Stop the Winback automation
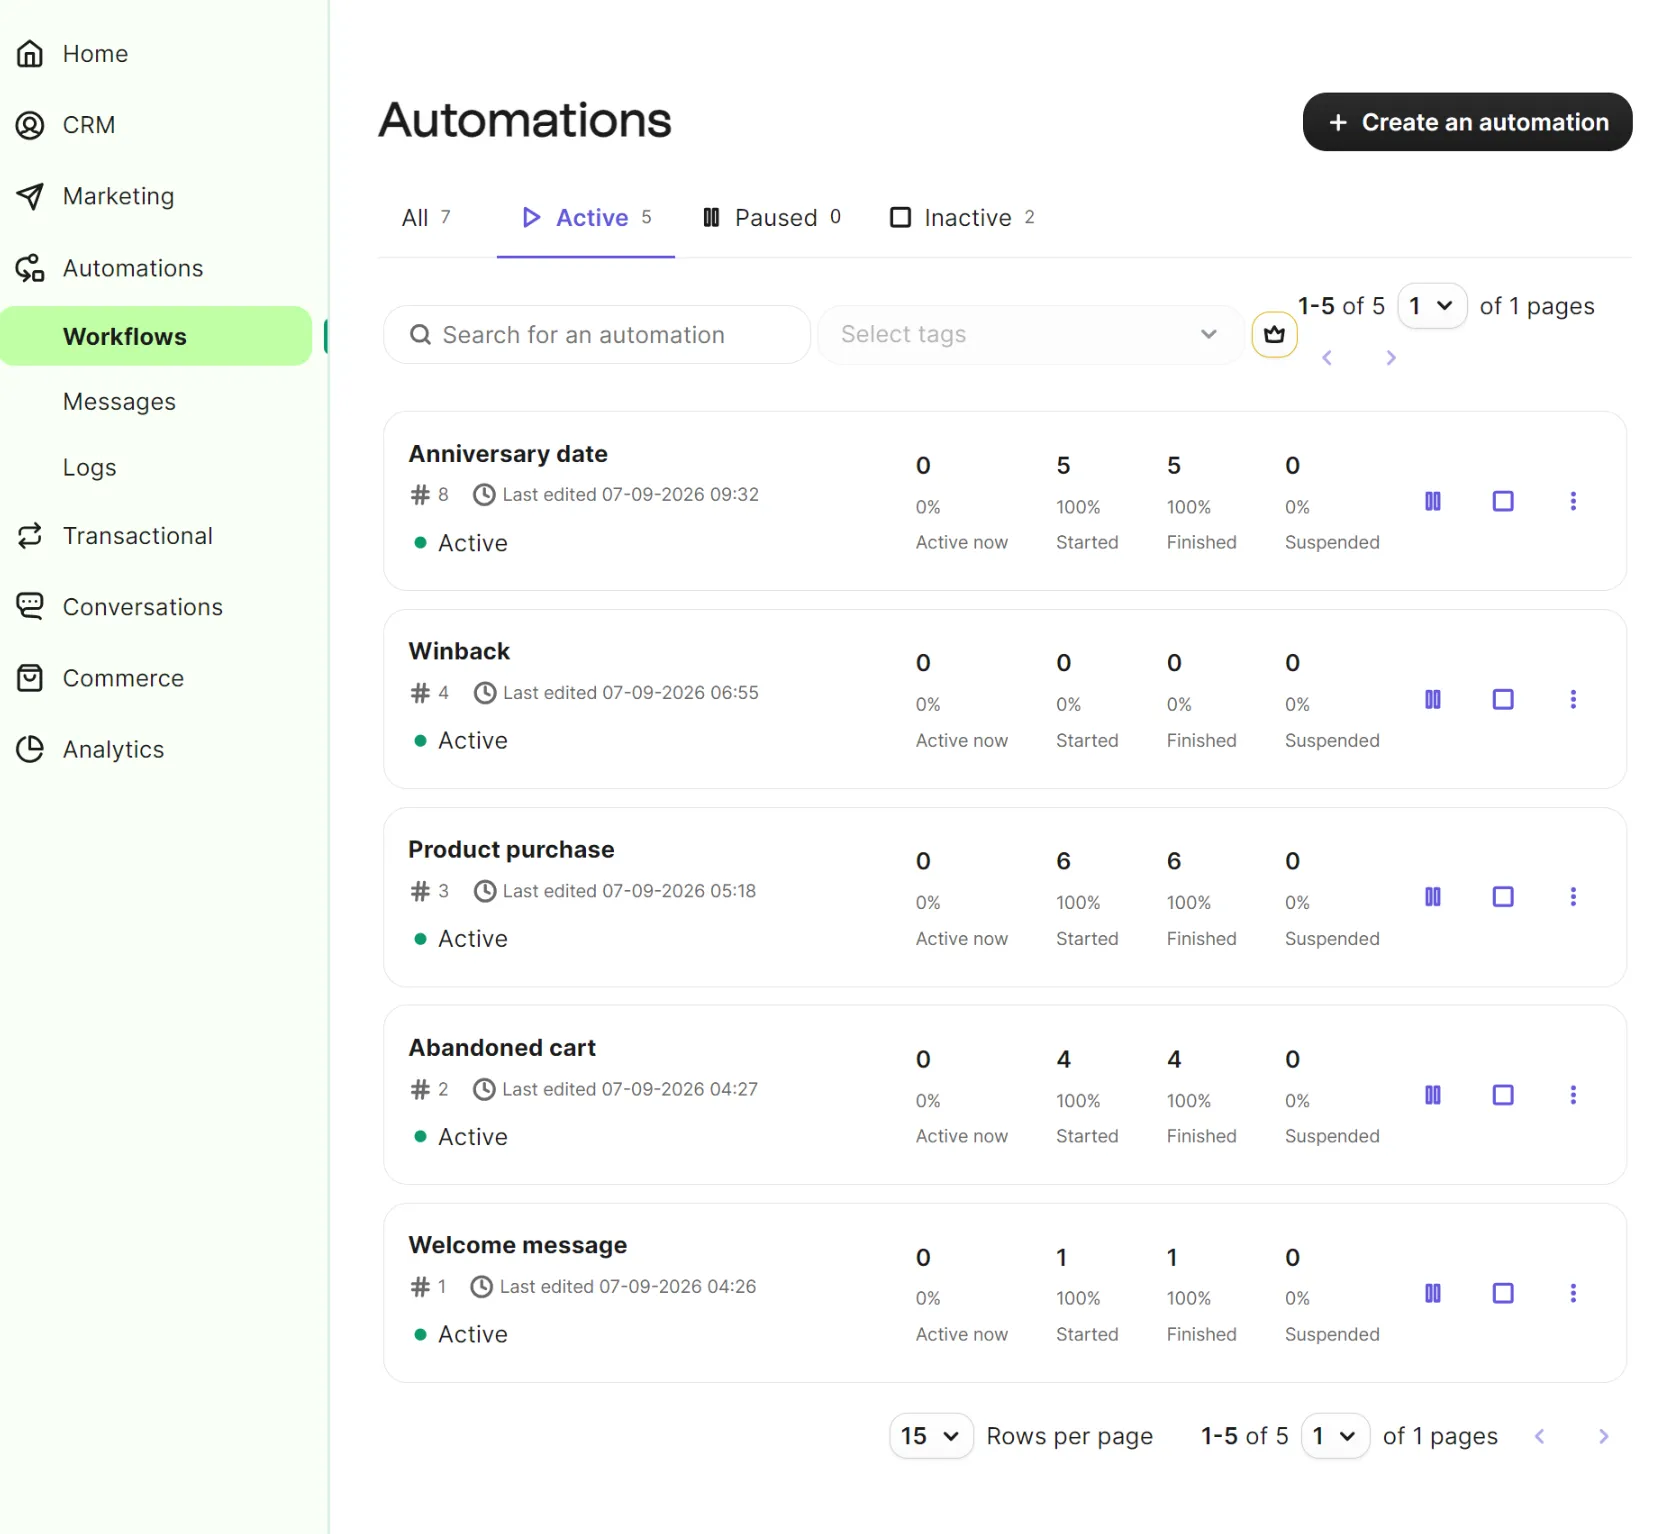This screenshot has height=1534, width=1659. tap(1502, 699)
